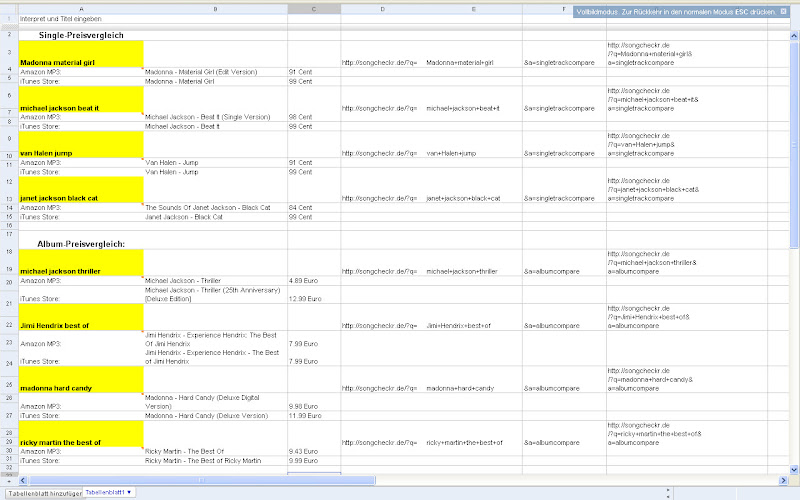Image resolution: width=800 pixels, height=500 pixels.
Task: Click the horizontal scrollbar right arrow
Action: [x=783, y=480]
